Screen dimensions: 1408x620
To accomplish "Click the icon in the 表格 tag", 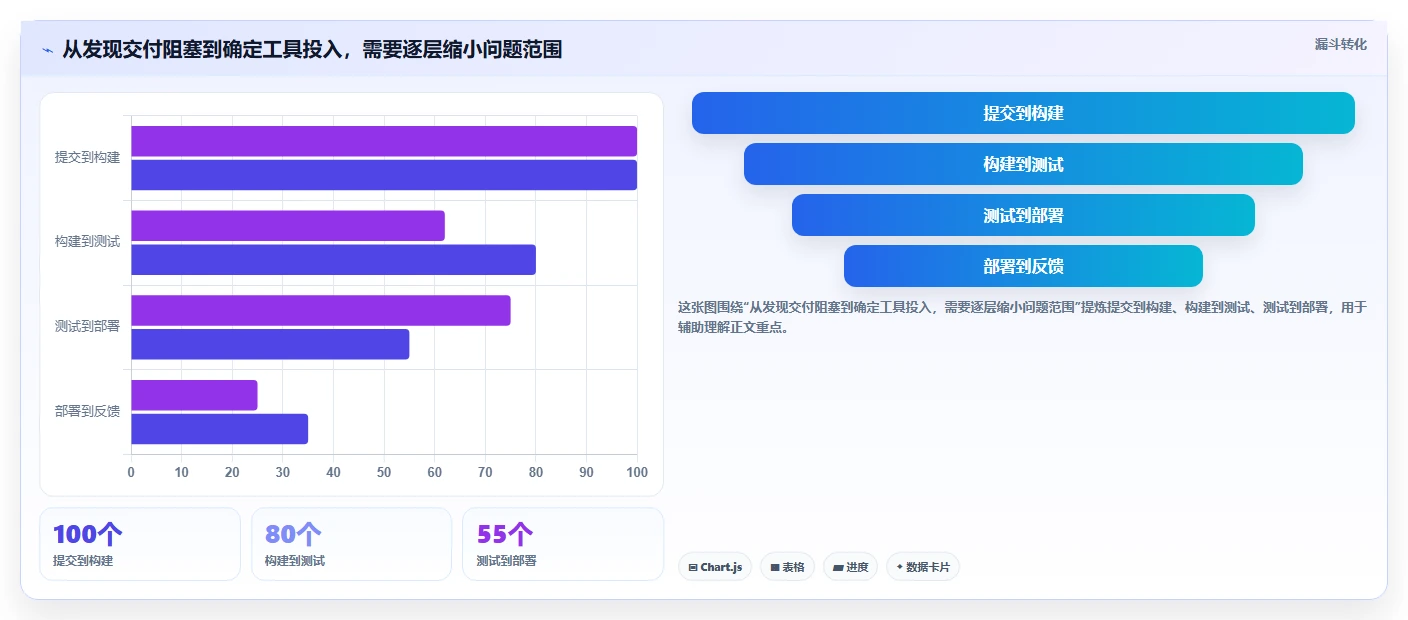I will pos(774,568).
